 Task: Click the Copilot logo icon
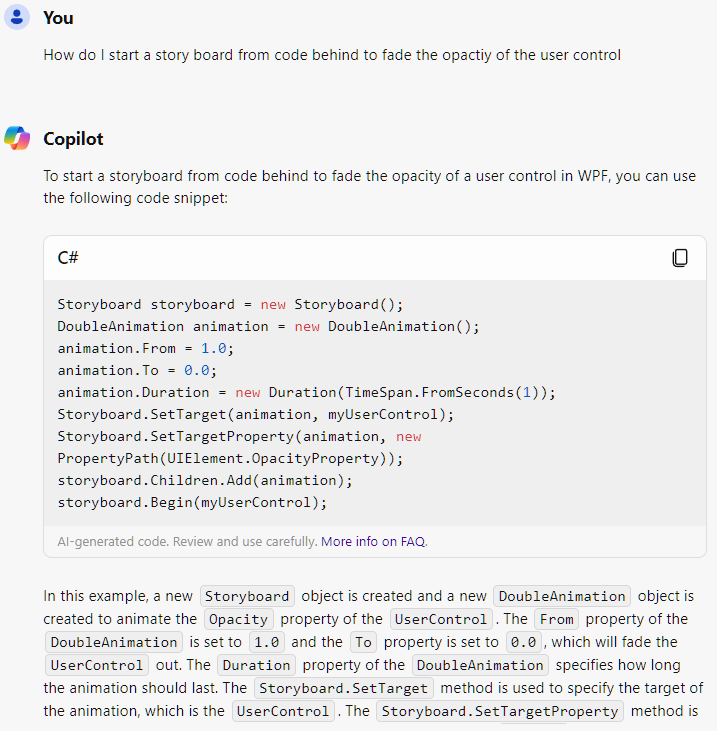tap(17, 139)
